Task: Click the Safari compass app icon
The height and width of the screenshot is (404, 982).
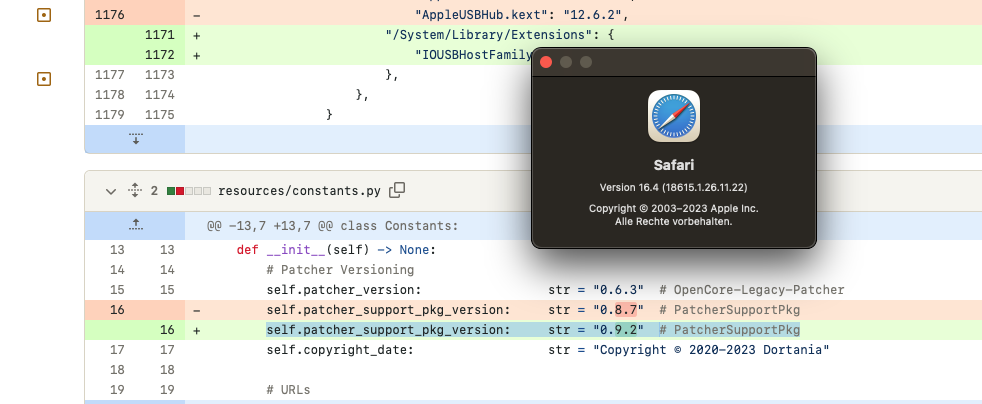Action: click(674, 116)
